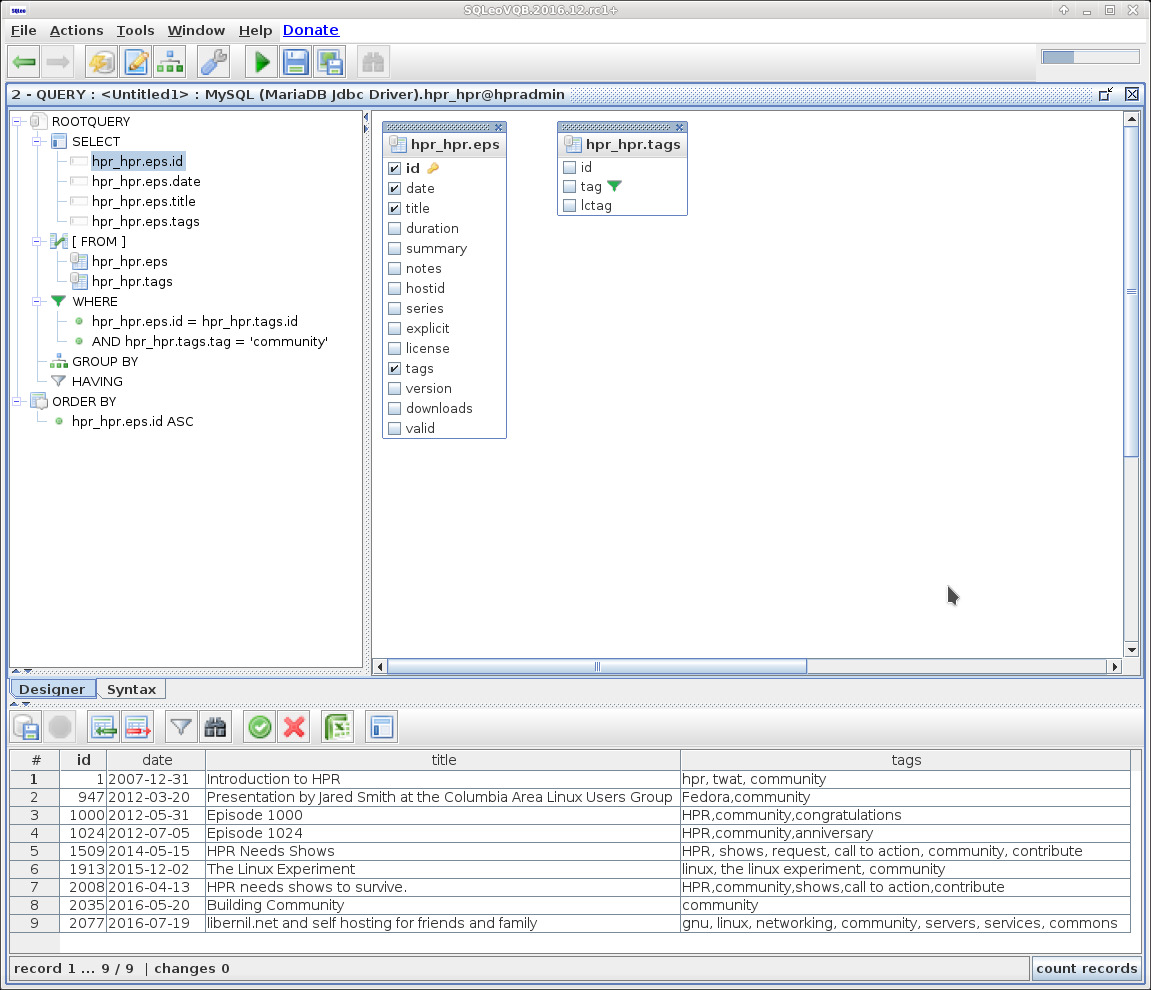
Task: Click the filter funnel icon in results toolbar
Action: (x=180, y=727)
